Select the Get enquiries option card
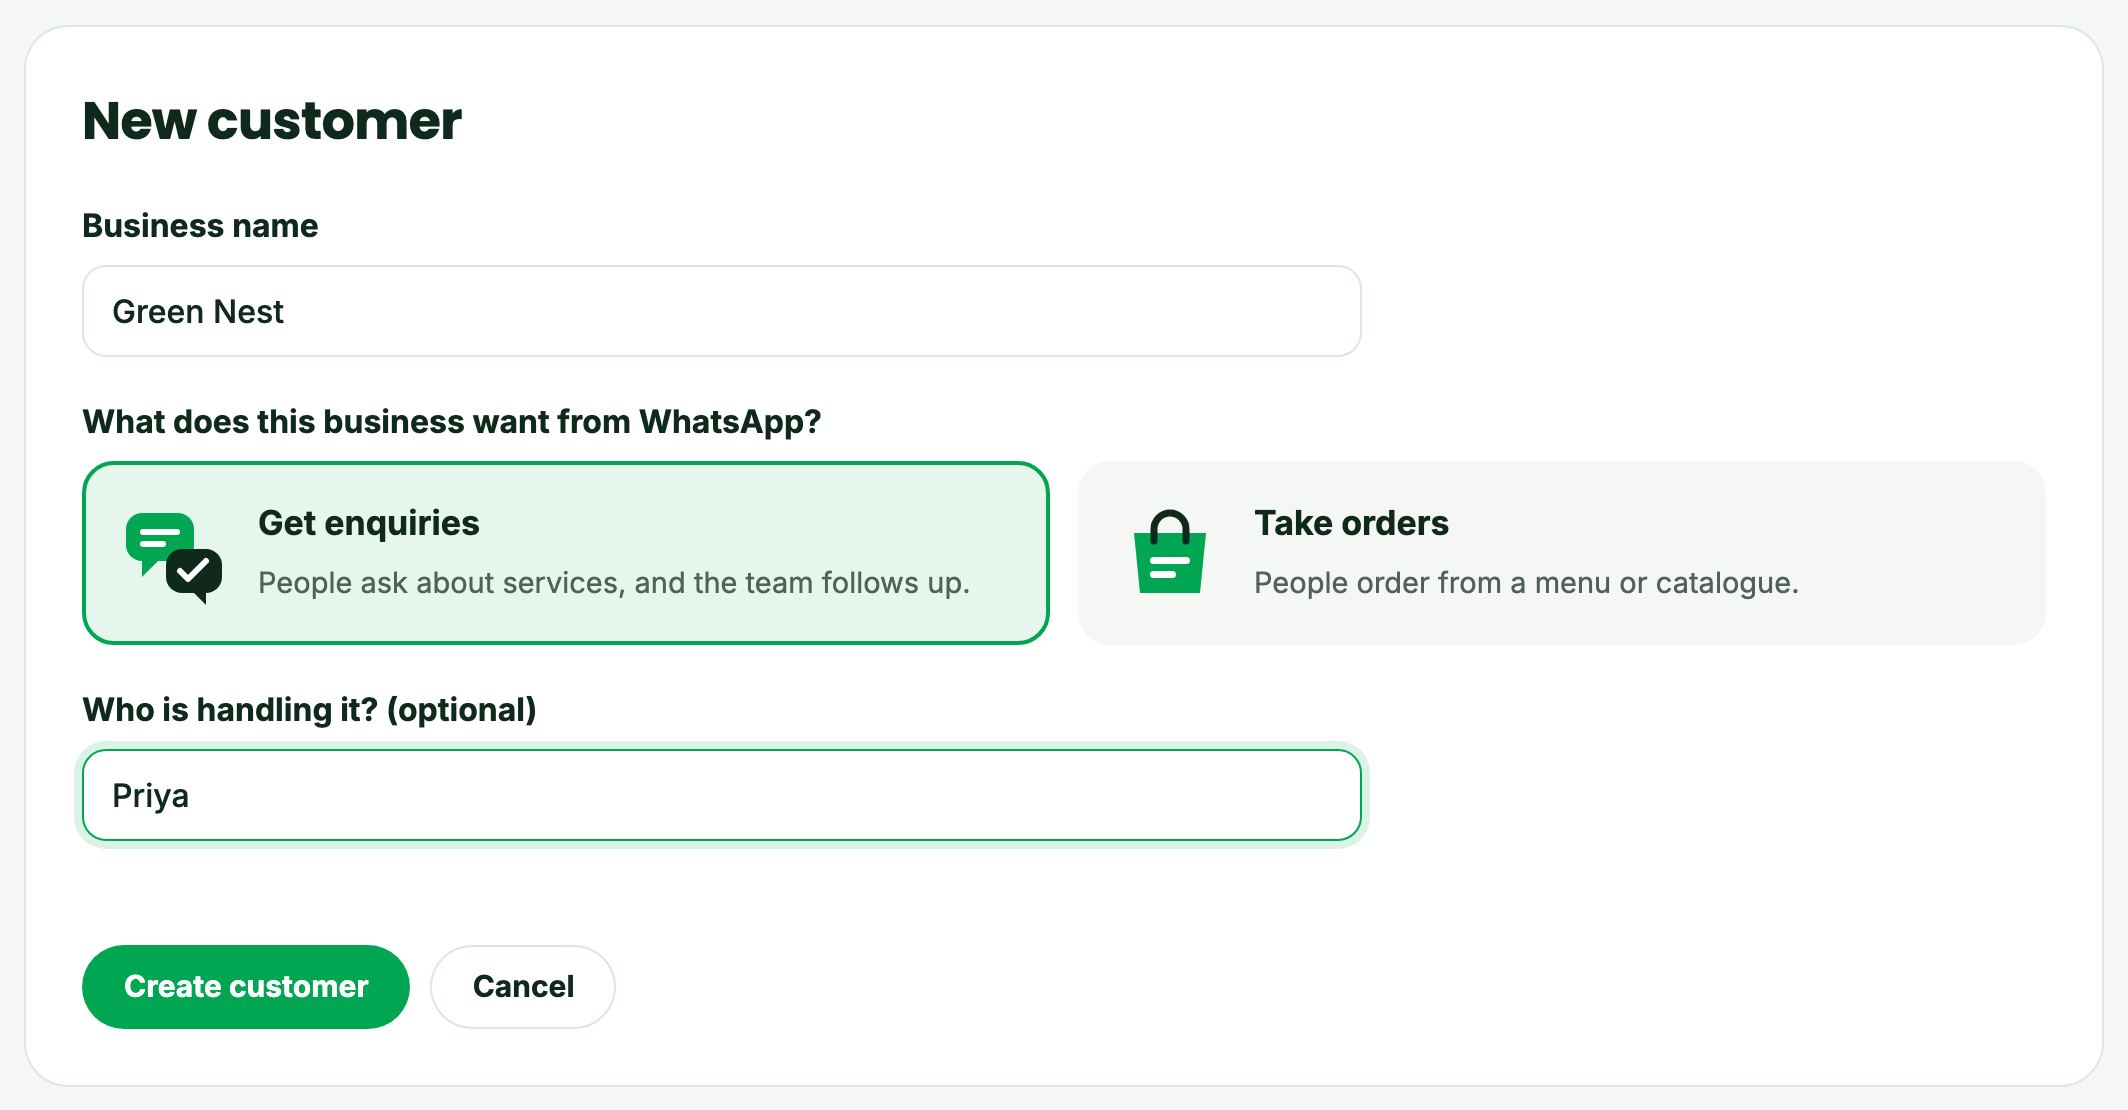The height and width of the screenshot is (1110, 2128). coord(566,553)
